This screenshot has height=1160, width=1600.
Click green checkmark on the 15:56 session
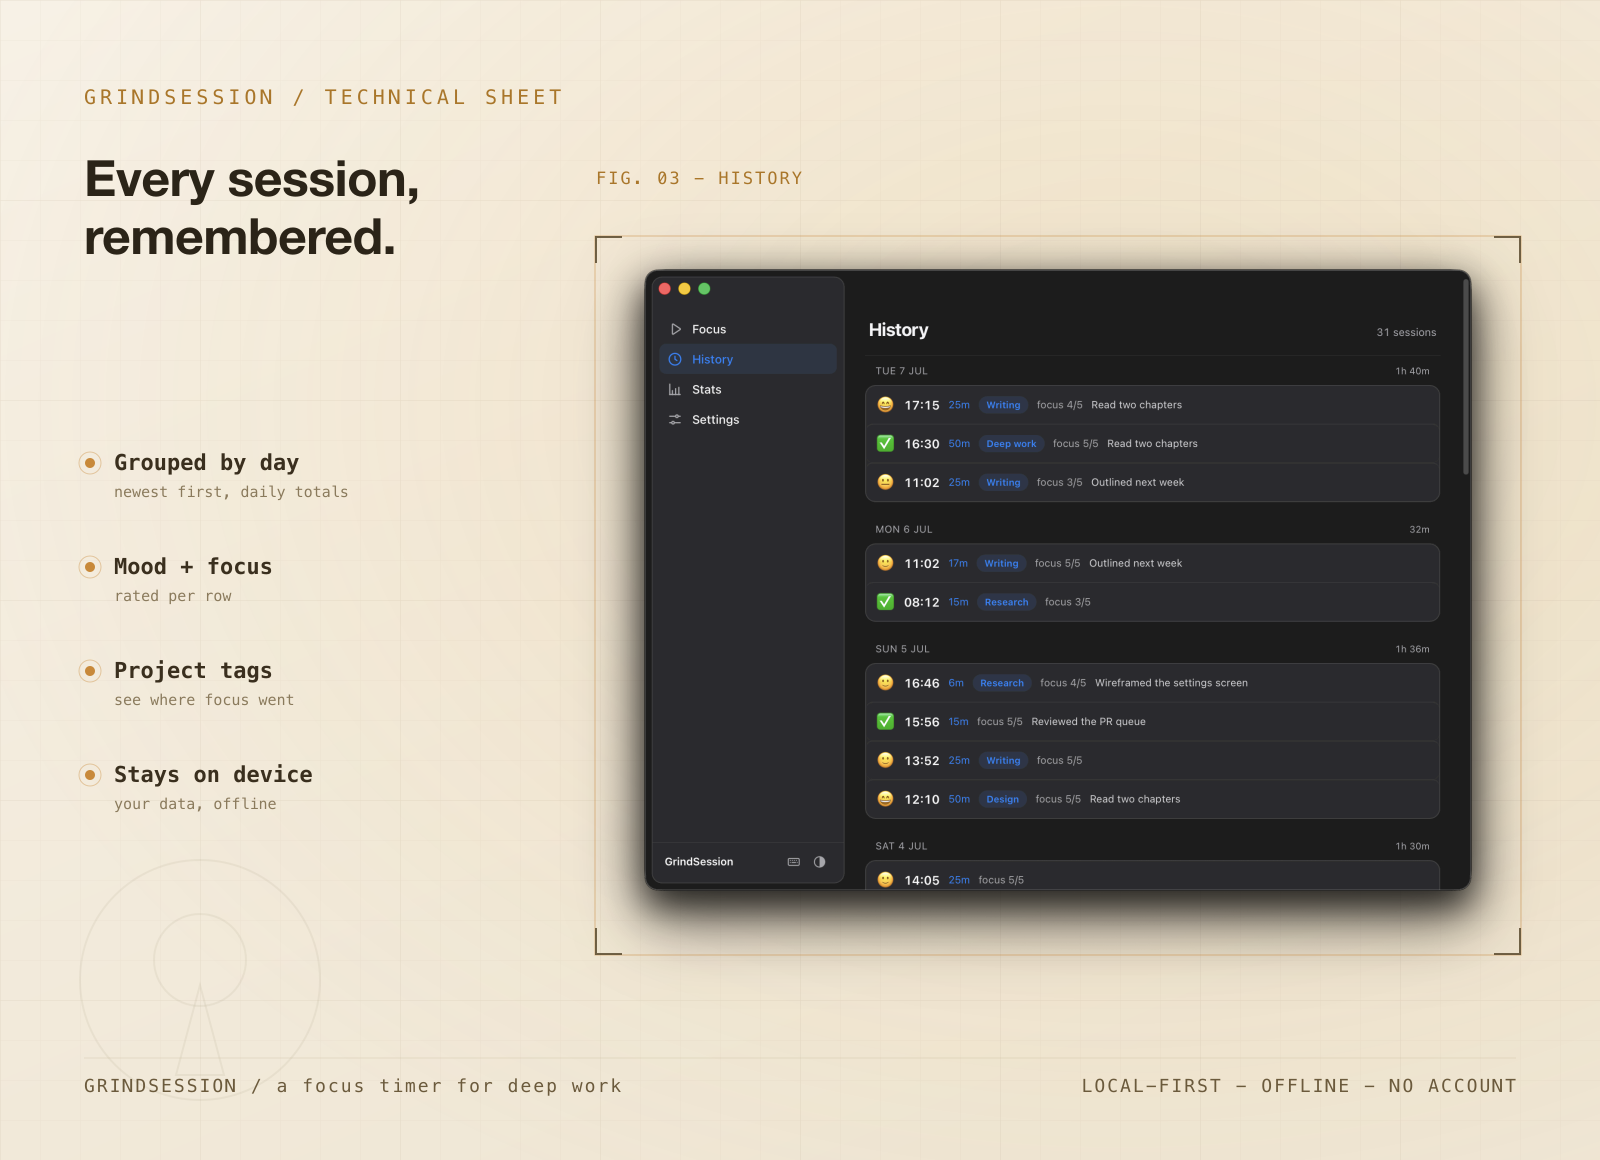[x=885, y=721]
